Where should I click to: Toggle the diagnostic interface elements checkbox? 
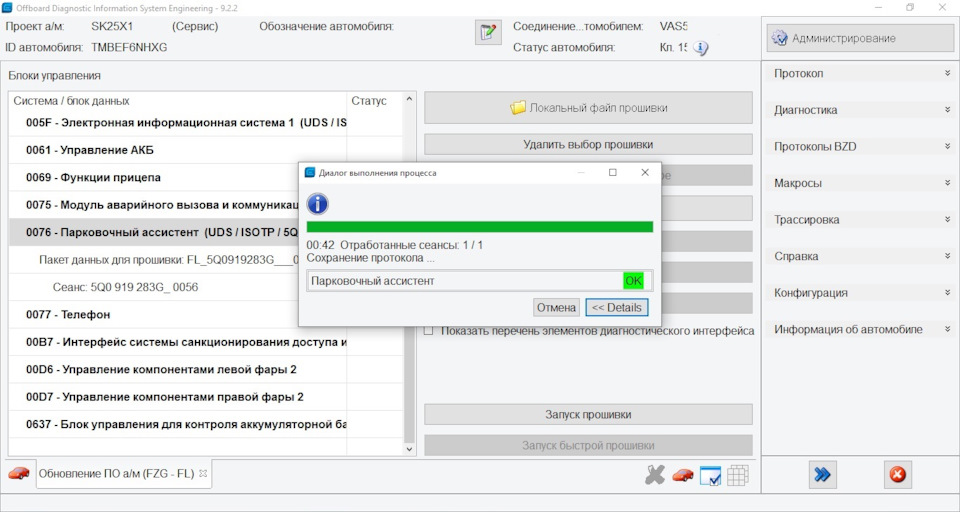pyautogui.click(x=429, y=331)
